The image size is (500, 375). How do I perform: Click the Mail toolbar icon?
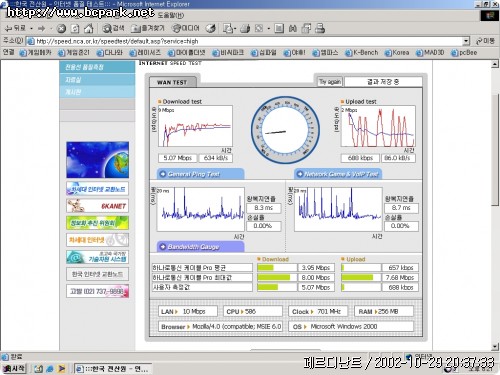(229, 29)
